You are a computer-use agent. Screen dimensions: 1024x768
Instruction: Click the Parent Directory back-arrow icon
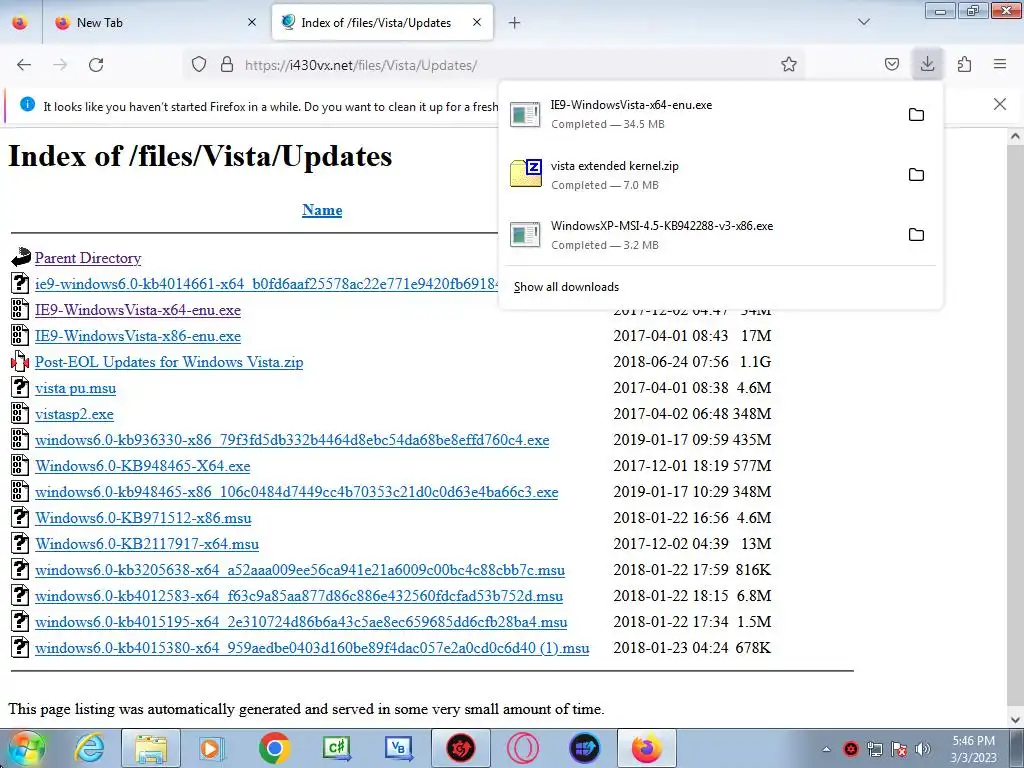pyautogui.click(x=20, y=257)
